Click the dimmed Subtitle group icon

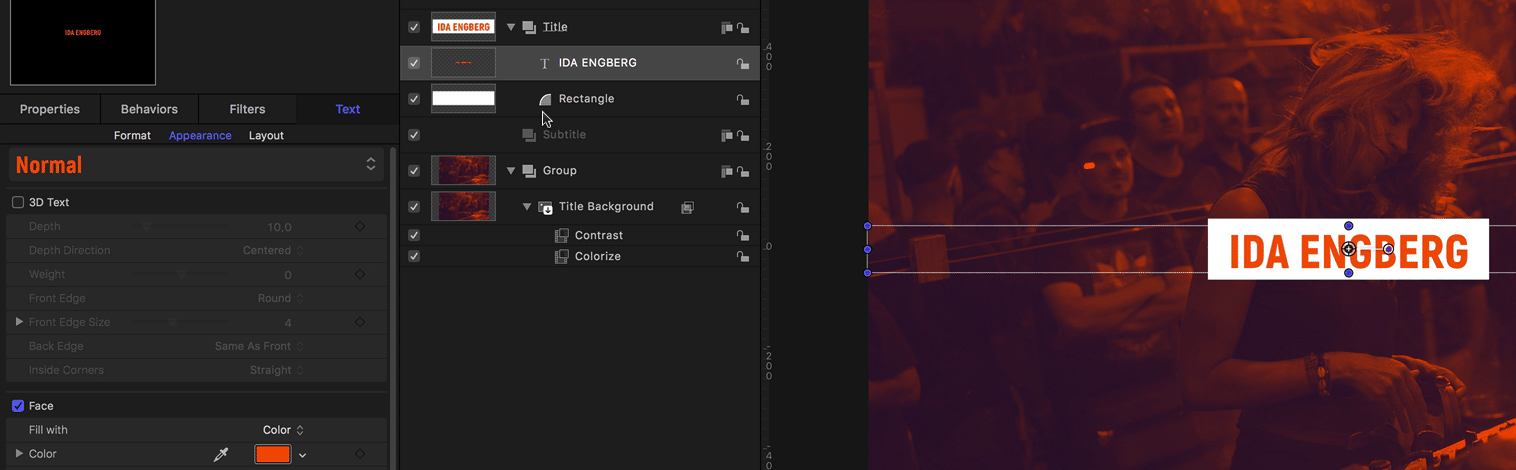coord(529,135)
